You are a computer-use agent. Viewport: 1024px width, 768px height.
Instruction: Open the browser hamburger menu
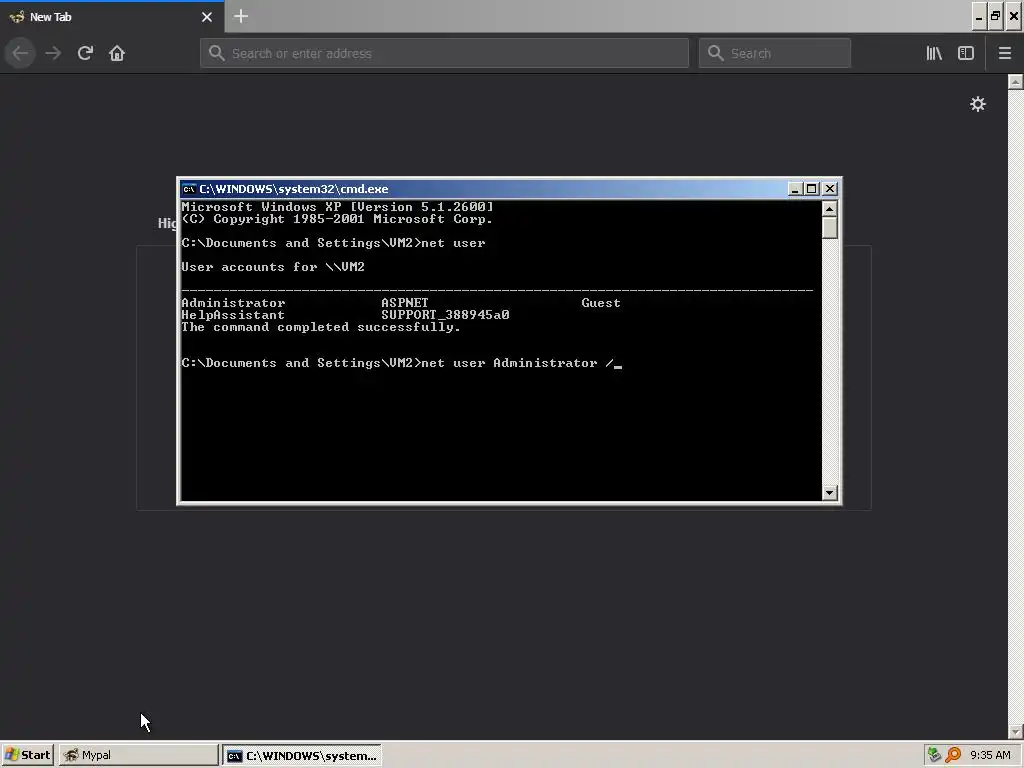(1004, 53)
